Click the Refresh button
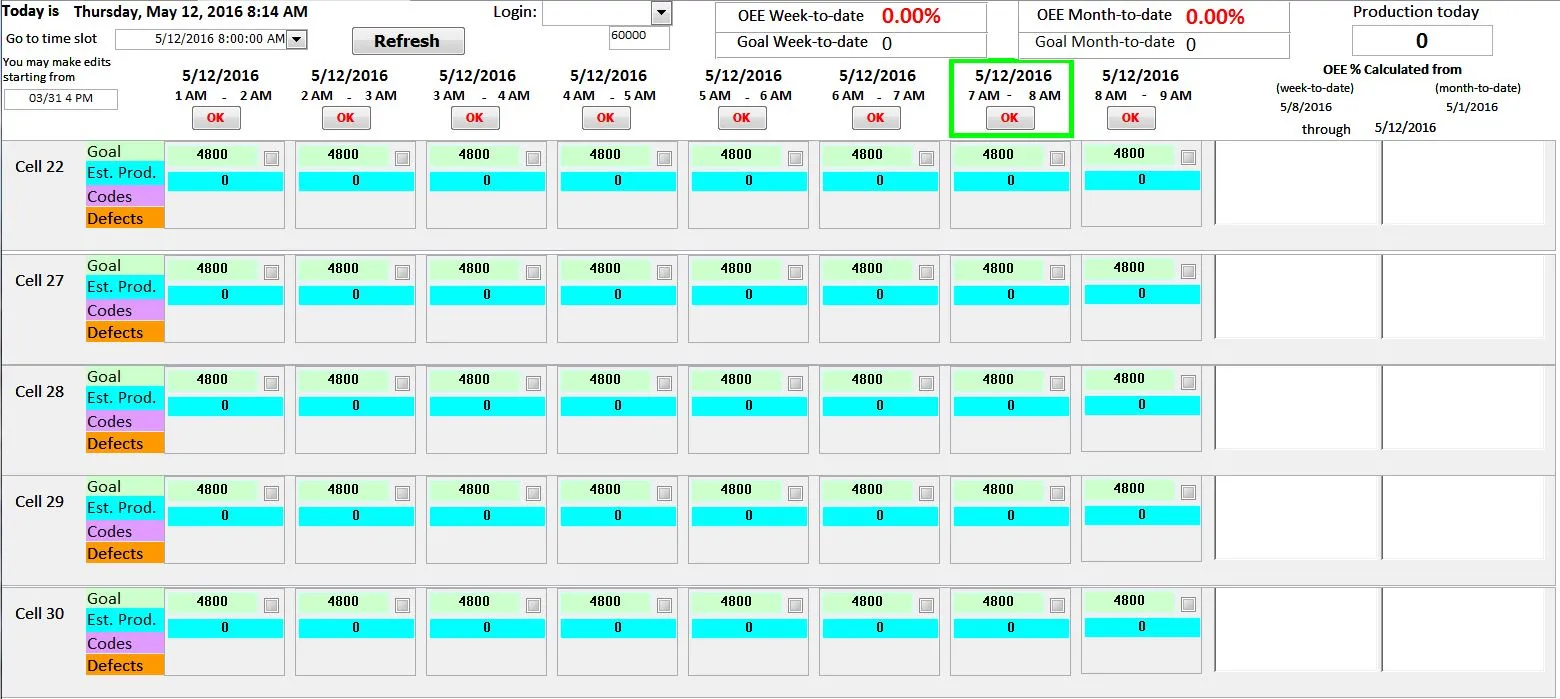The height and width of the screenshot is (699, 1560). tap(408, 41)
